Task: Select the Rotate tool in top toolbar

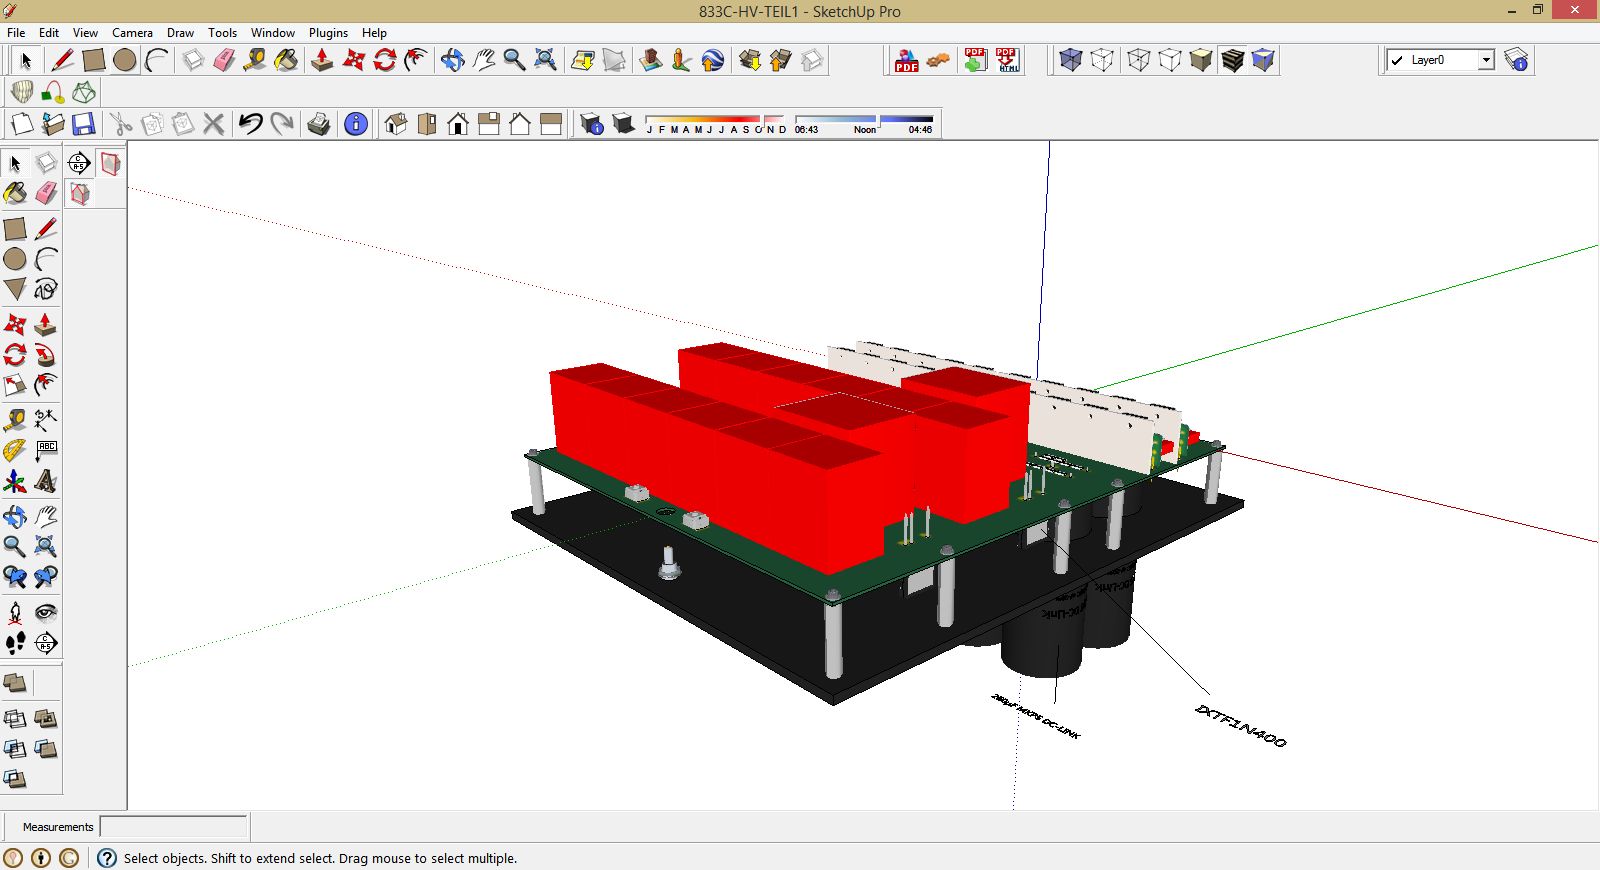Action: point(384,60)
